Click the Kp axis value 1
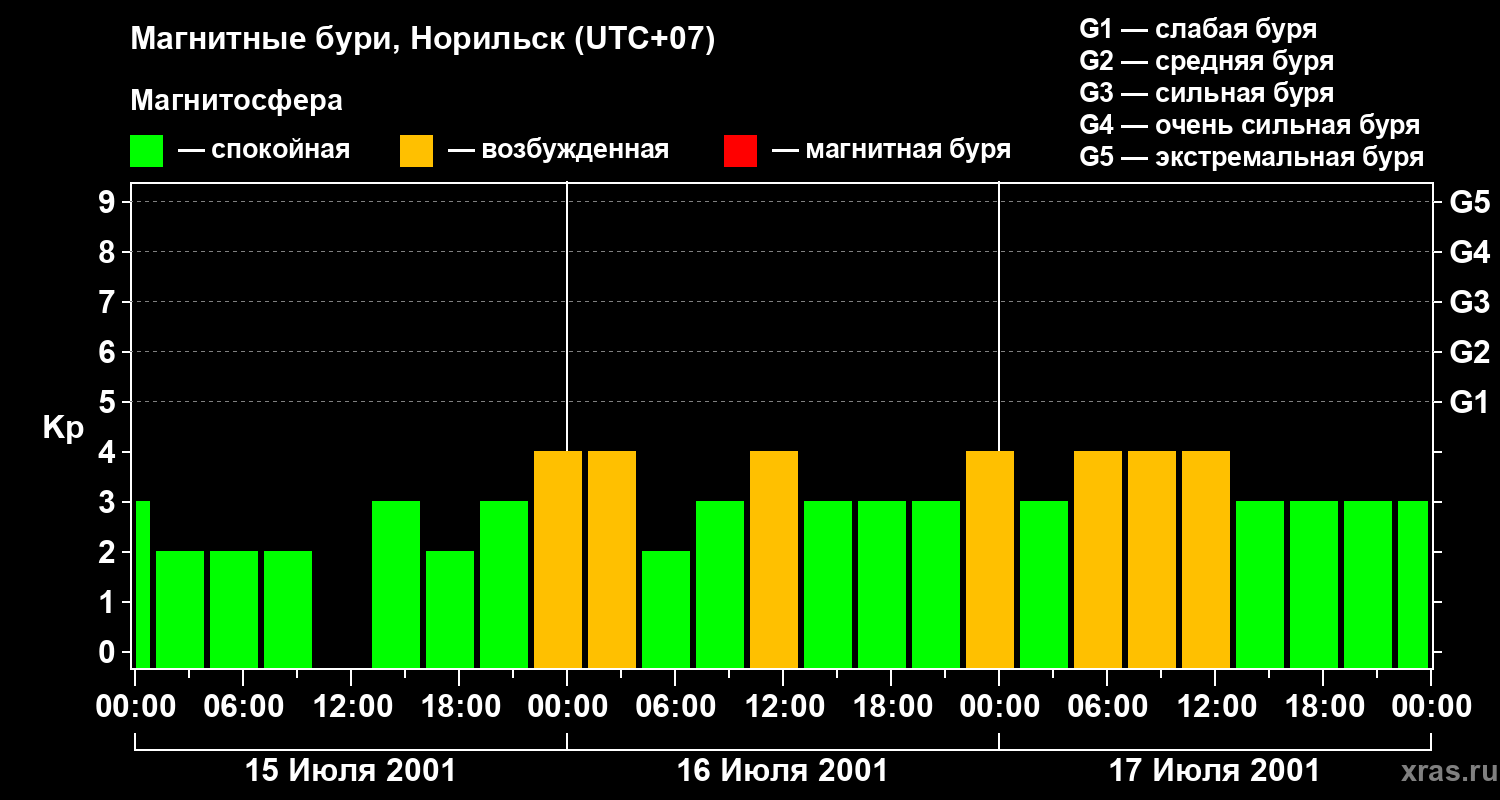Screen dimensions: 1500x800 click(108, 602)
